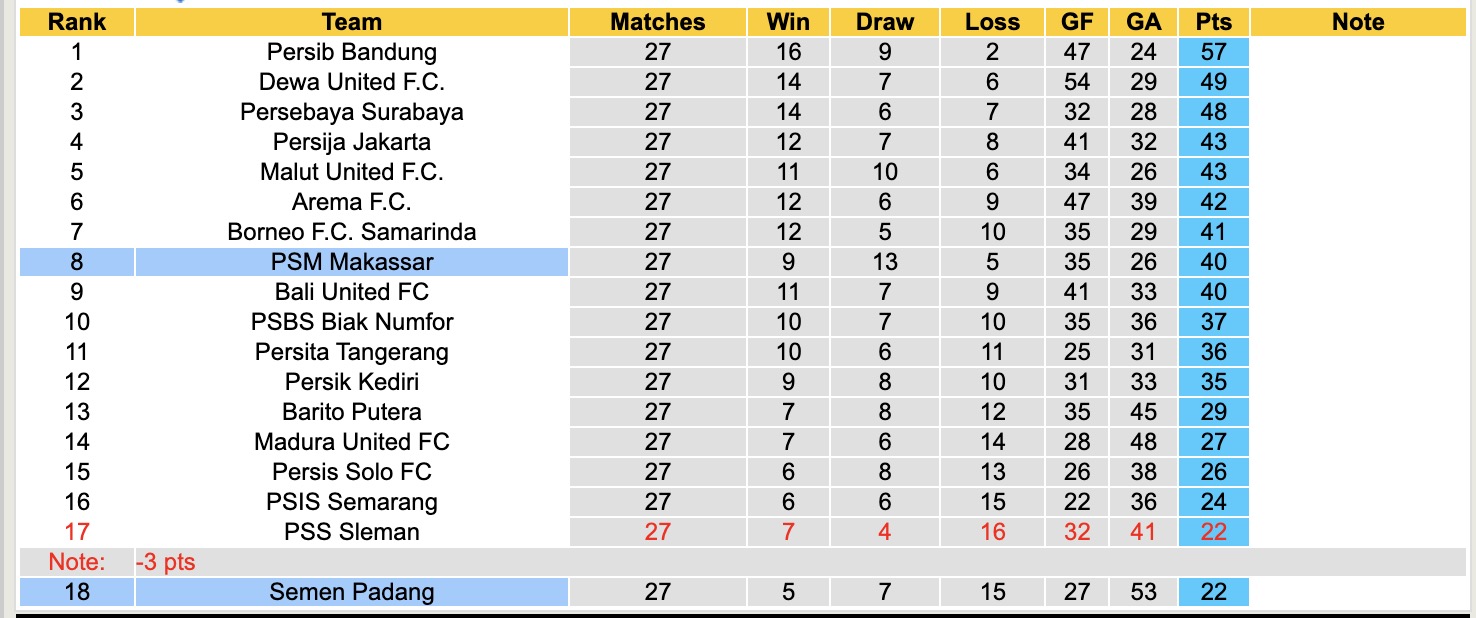Select the red rank 17 cell
The height and width of the screenshot is (618, 1476).
(77, 532)
